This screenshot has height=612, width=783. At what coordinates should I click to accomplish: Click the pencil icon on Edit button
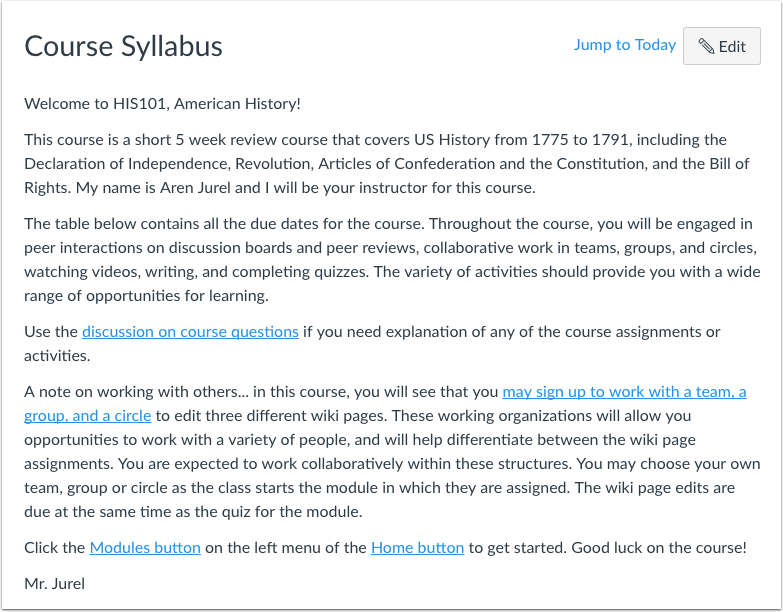click(706, 46)
